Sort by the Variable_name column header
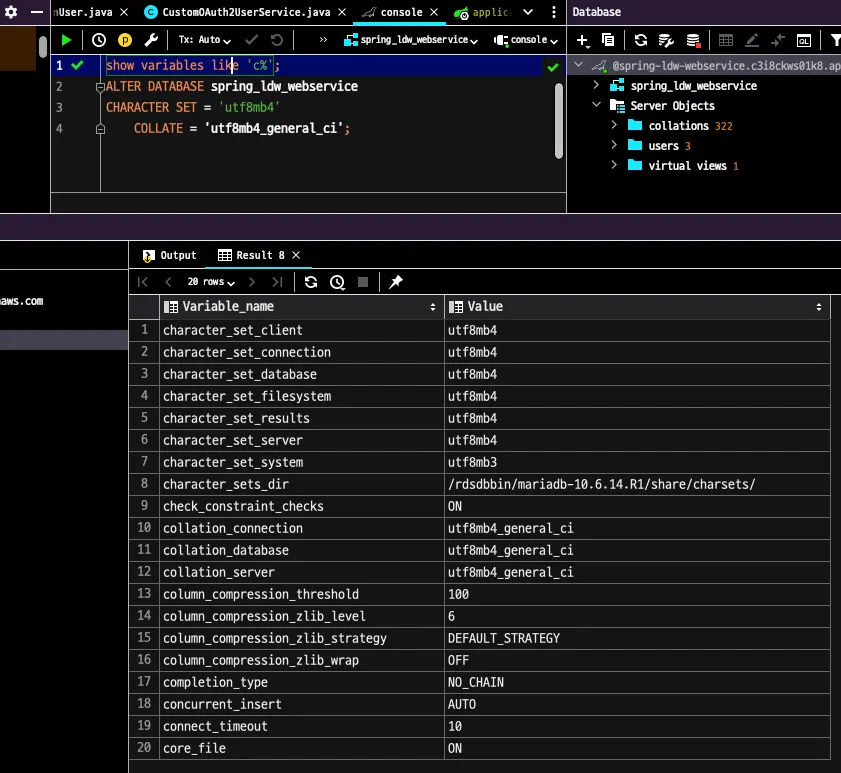The image size is (841, 773). click(x=227, y=307)
